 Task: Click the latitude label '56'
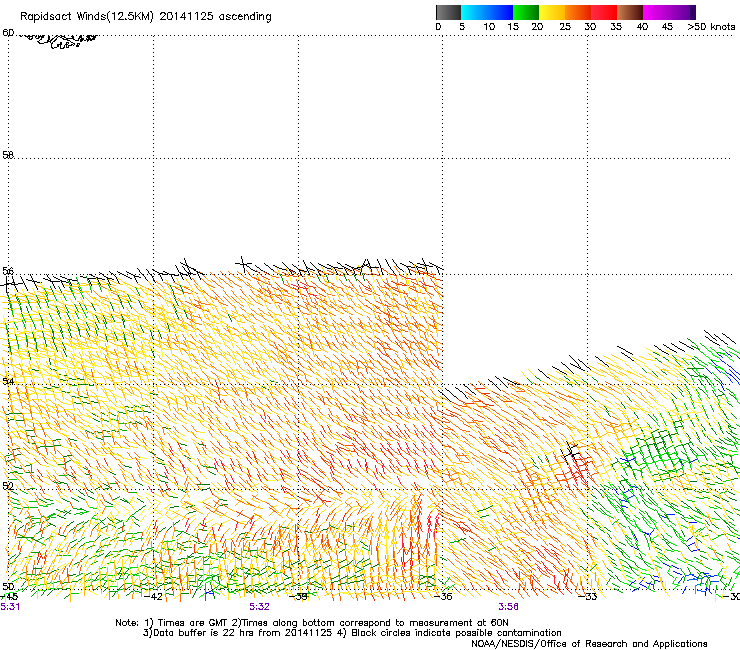(x=8, y=271)
